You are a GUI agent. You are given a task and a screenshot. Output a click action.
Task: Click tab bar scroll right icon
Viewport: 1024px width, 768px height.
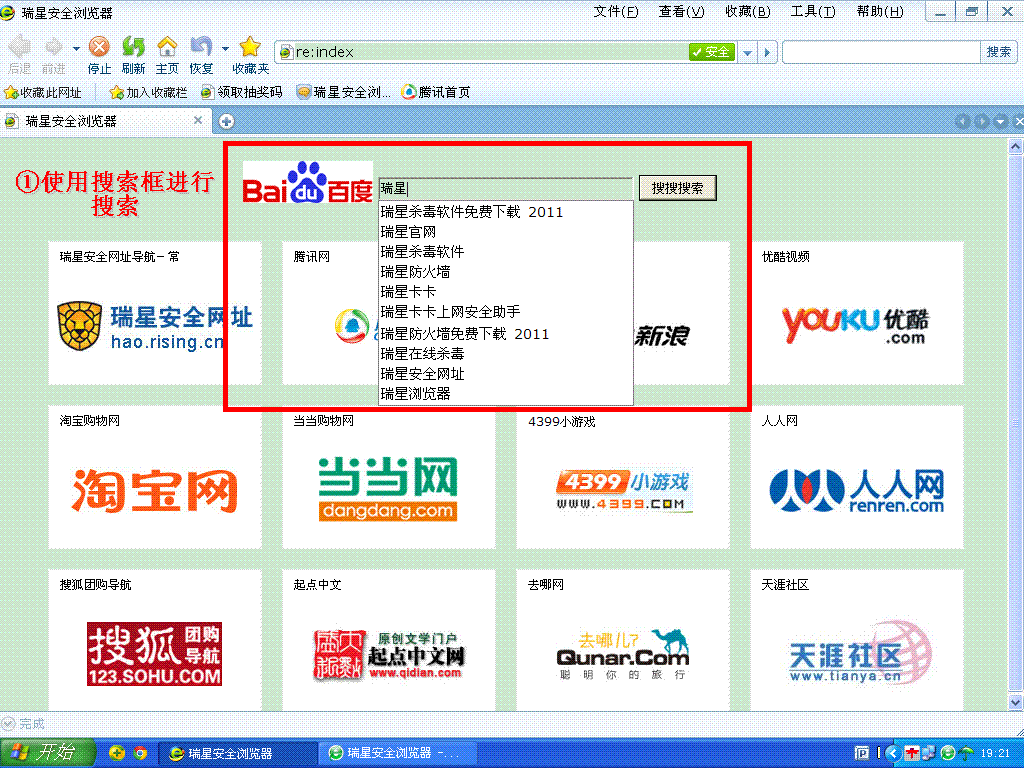point(982,121)
